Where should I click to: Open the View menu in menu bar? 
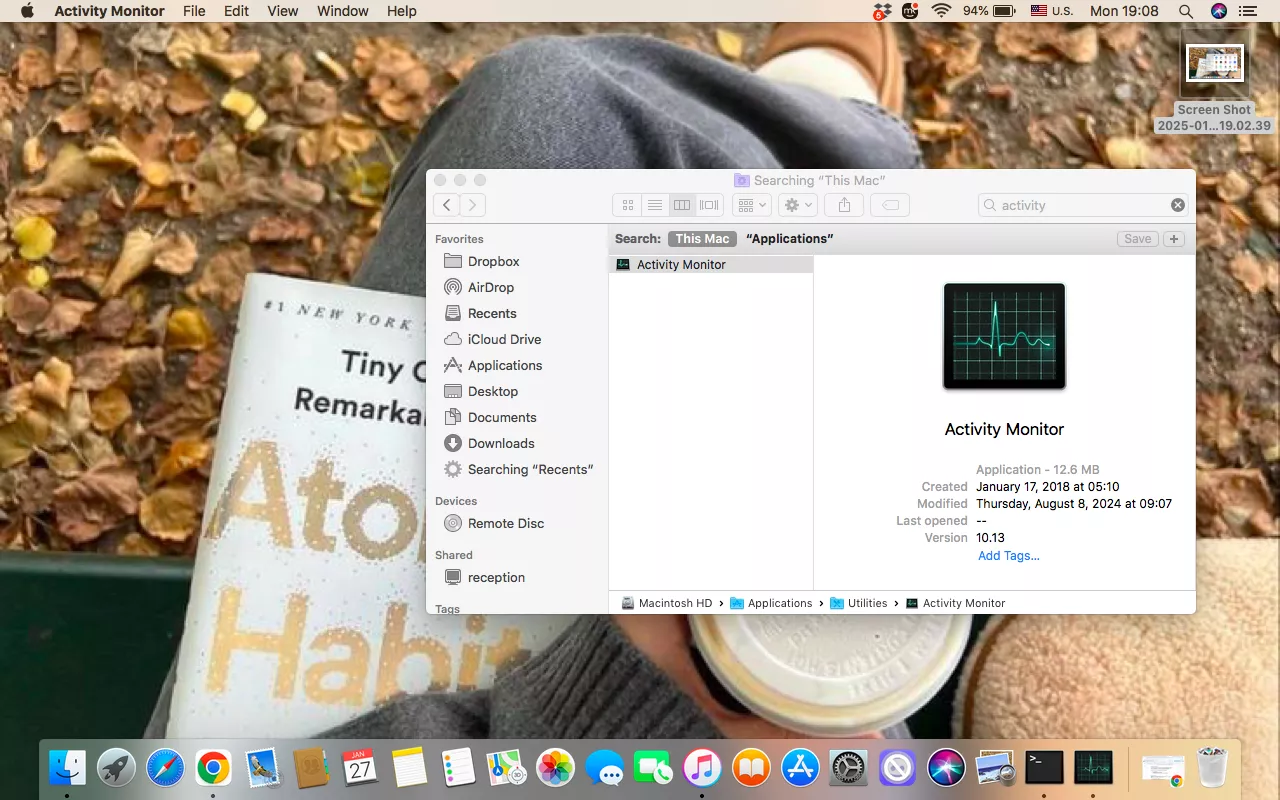(x=283, y=11)
